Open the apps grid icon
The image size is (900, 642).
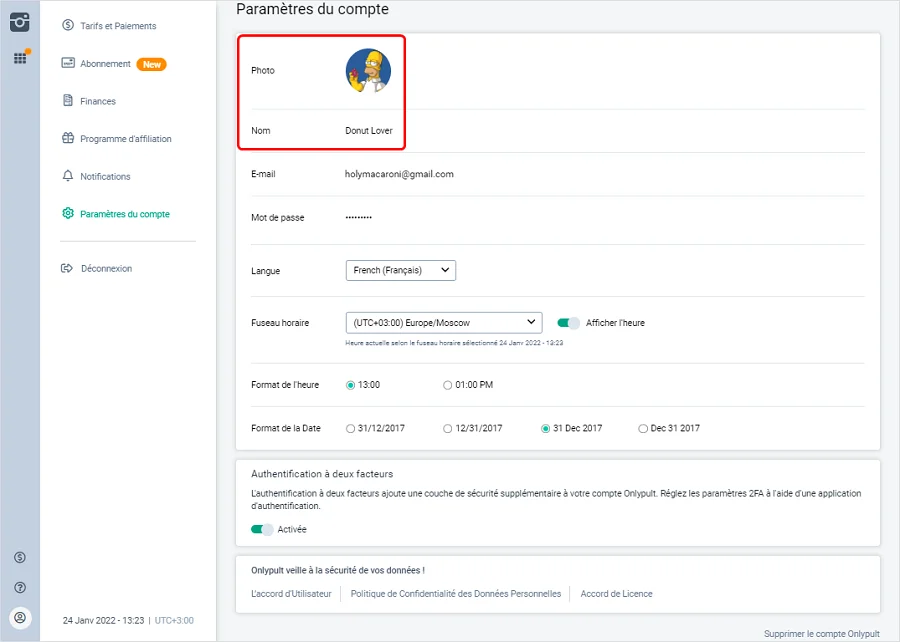pyautogui.click(x=20, y=58)
